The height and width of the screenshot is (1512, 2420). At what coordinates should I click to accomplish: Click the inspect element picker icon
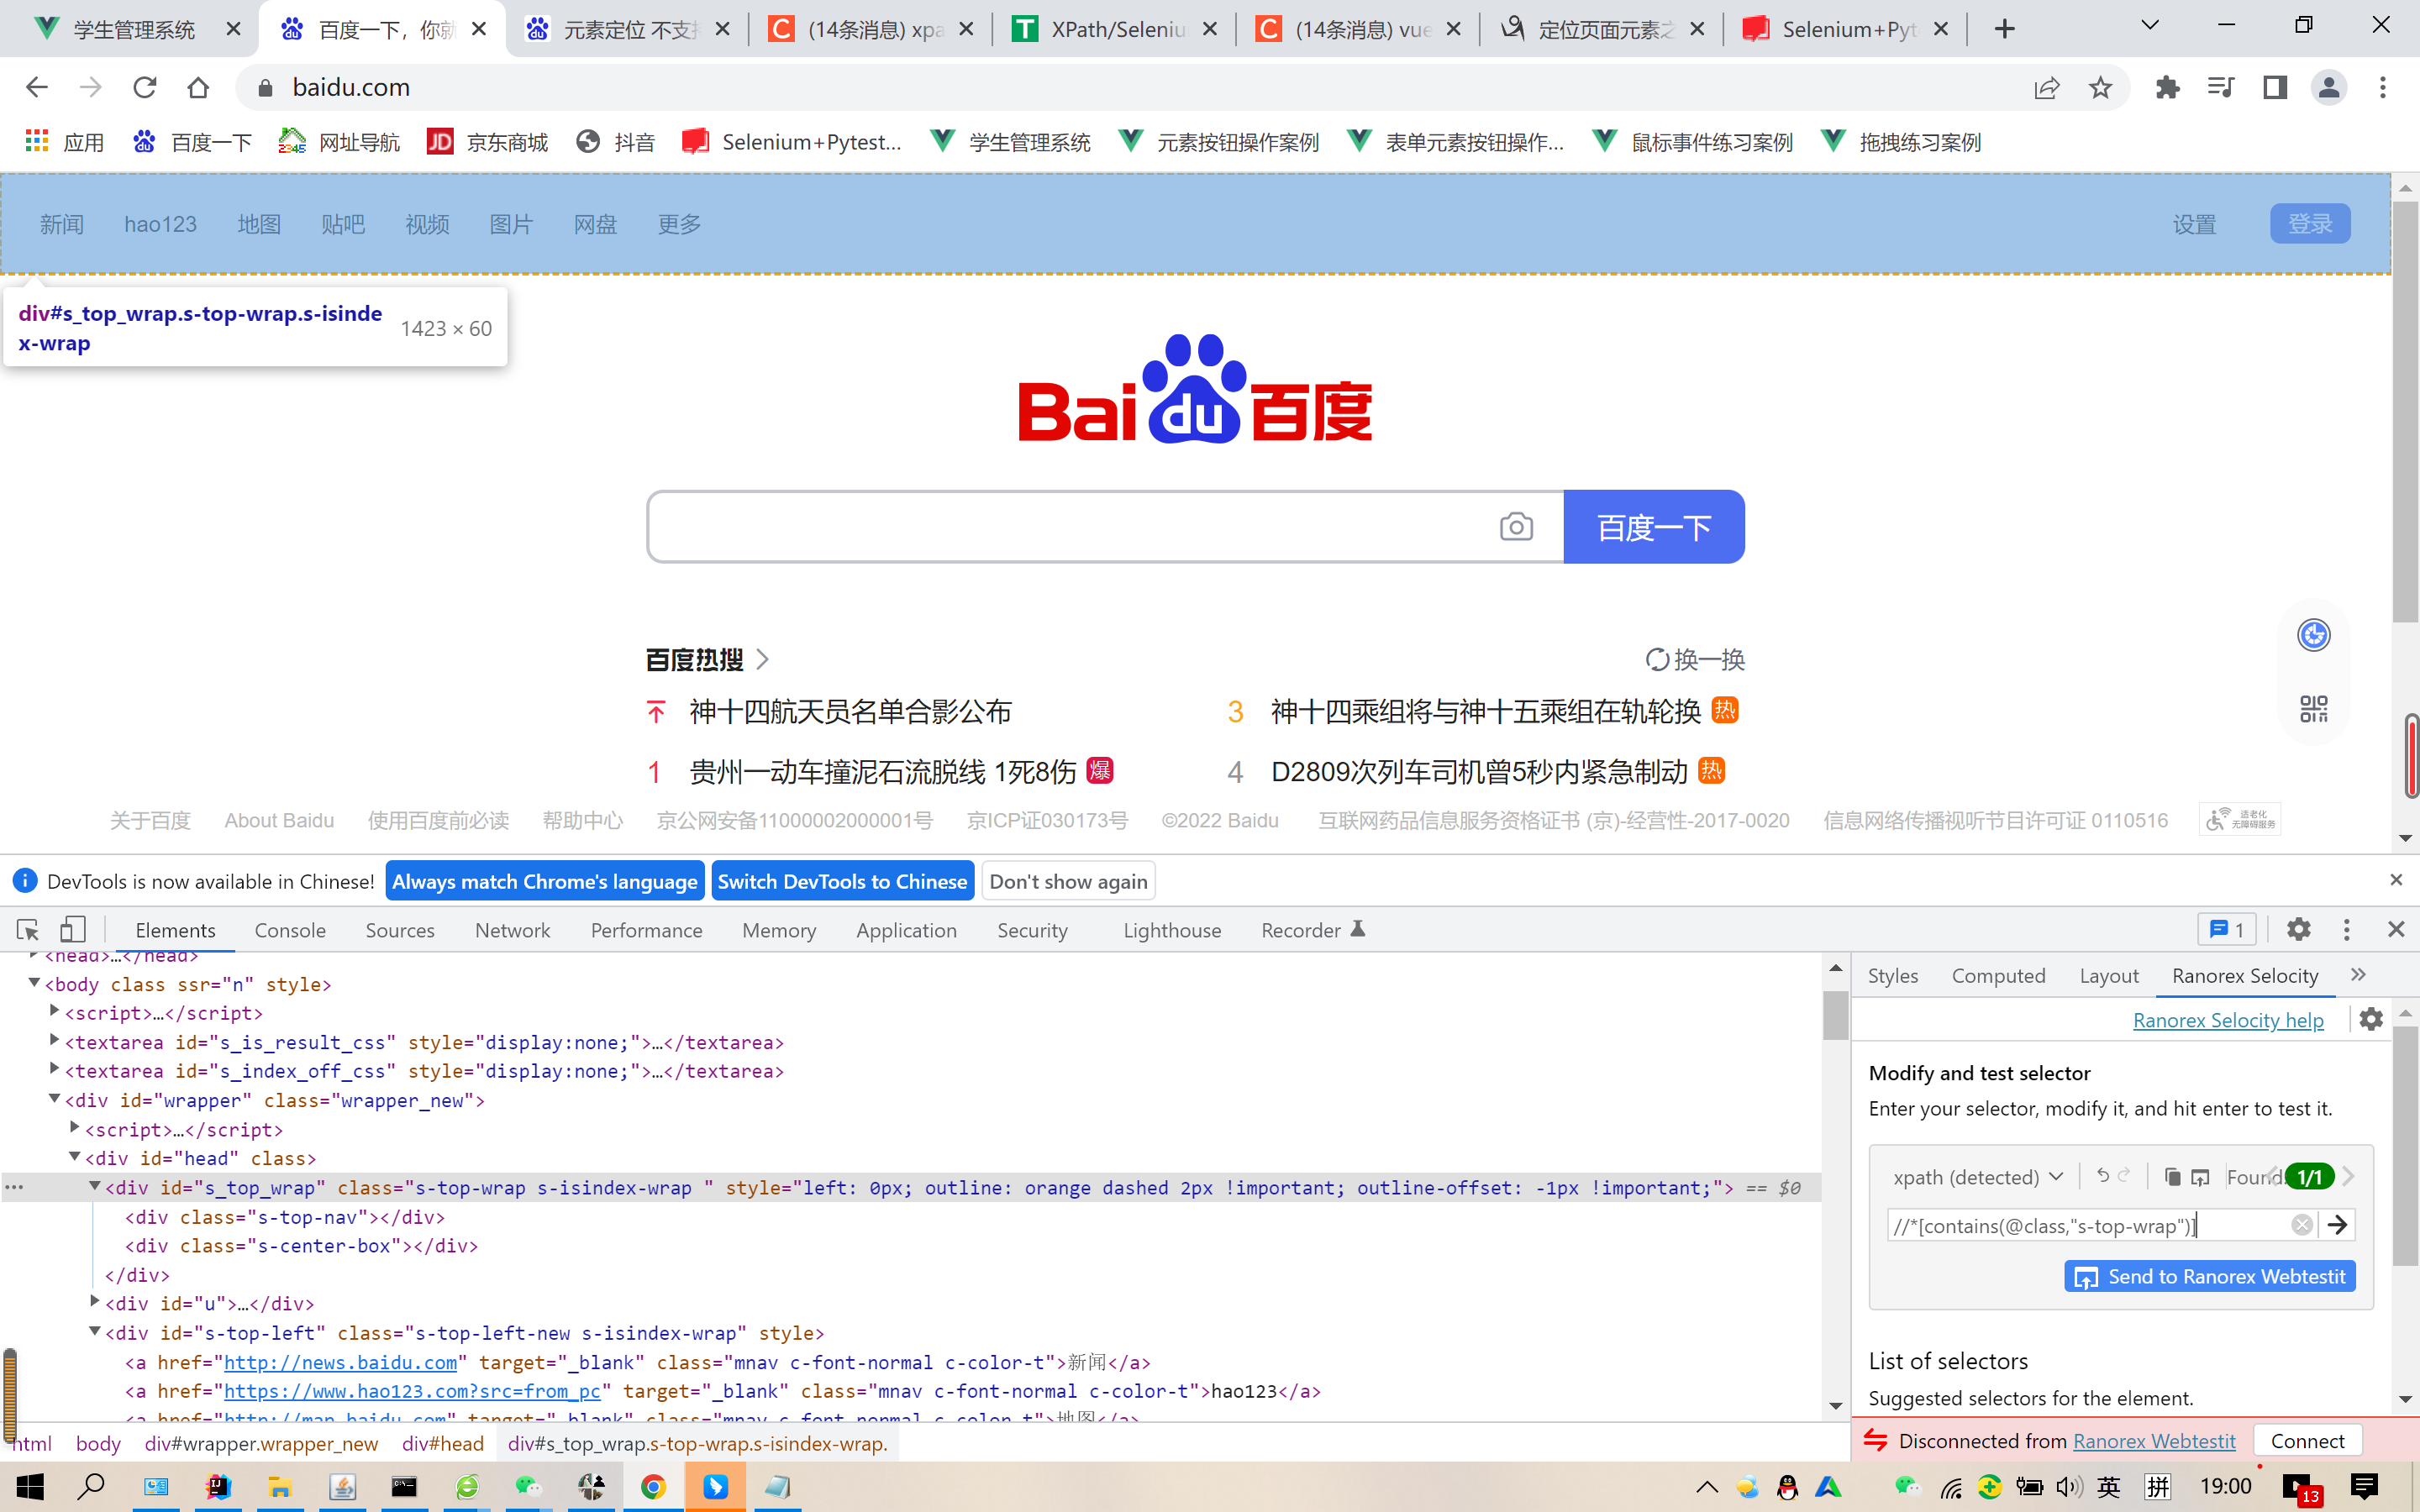[28, 930]
